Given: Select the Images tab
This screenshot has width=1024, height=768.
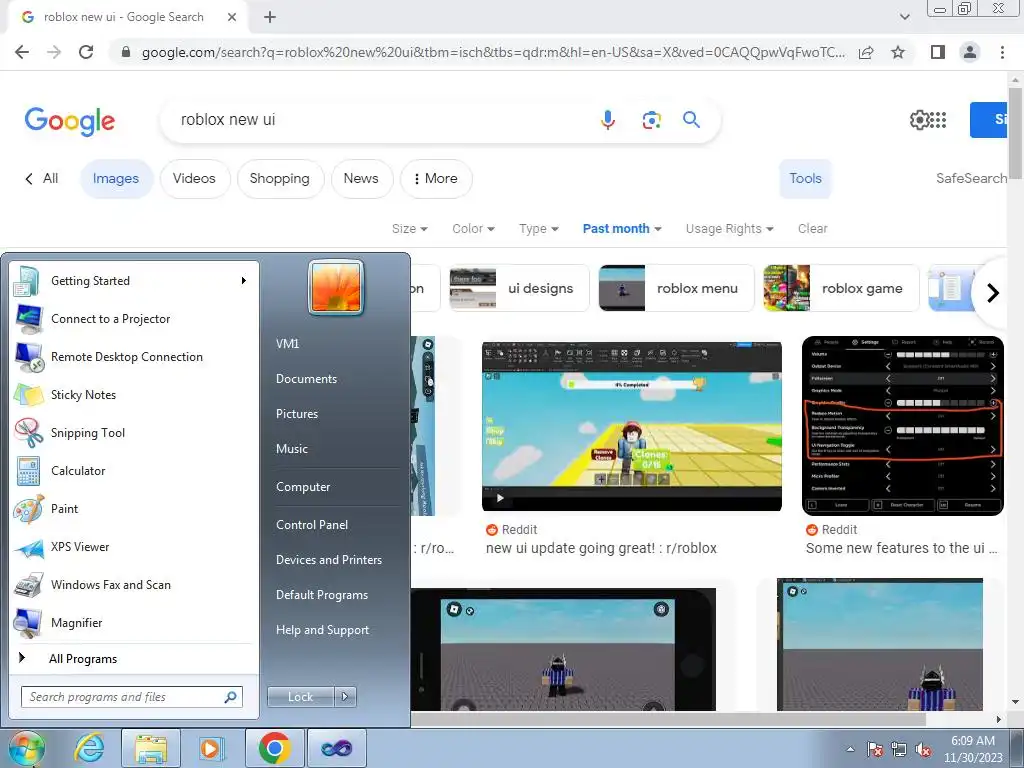Looking at the screenshot, I should pos(116,178).
